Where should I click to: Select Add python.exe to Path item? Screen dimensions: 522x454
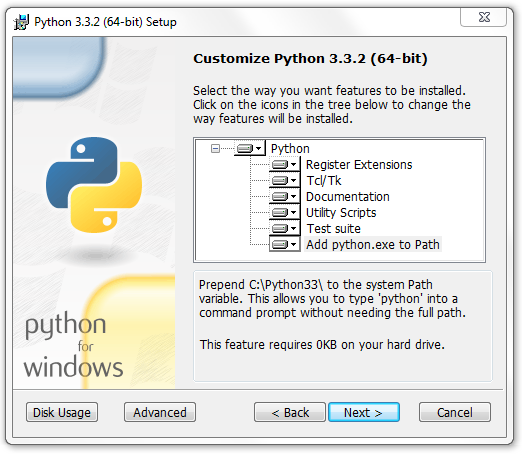click(x=373, y=245)
